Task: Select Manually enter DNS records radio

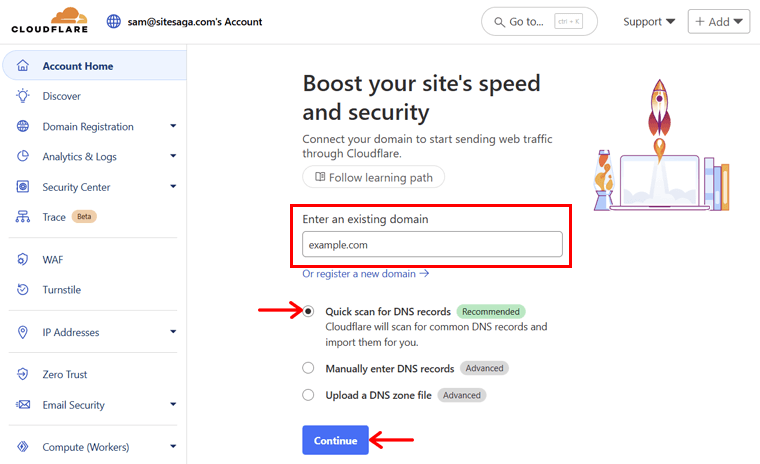Action: pos(308,368)
